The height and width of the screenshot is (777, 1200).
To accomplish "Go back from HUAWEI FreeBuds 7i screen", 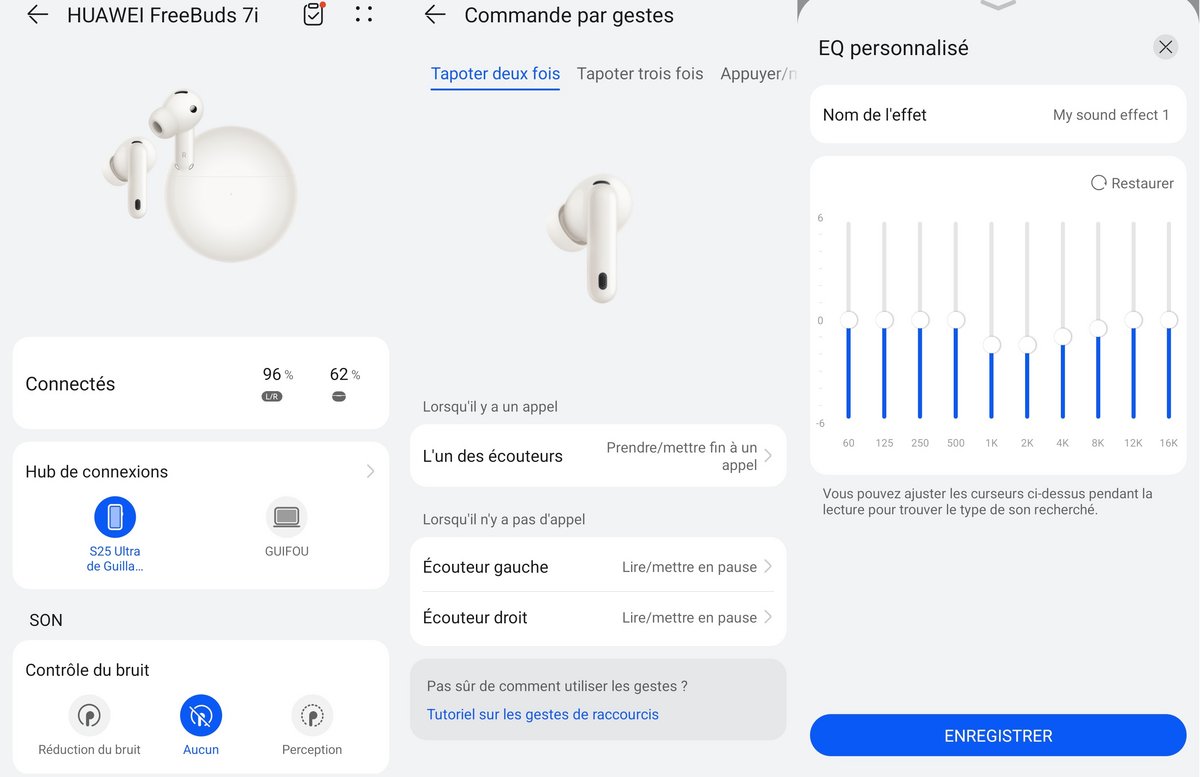I will [x=37, y=15].
